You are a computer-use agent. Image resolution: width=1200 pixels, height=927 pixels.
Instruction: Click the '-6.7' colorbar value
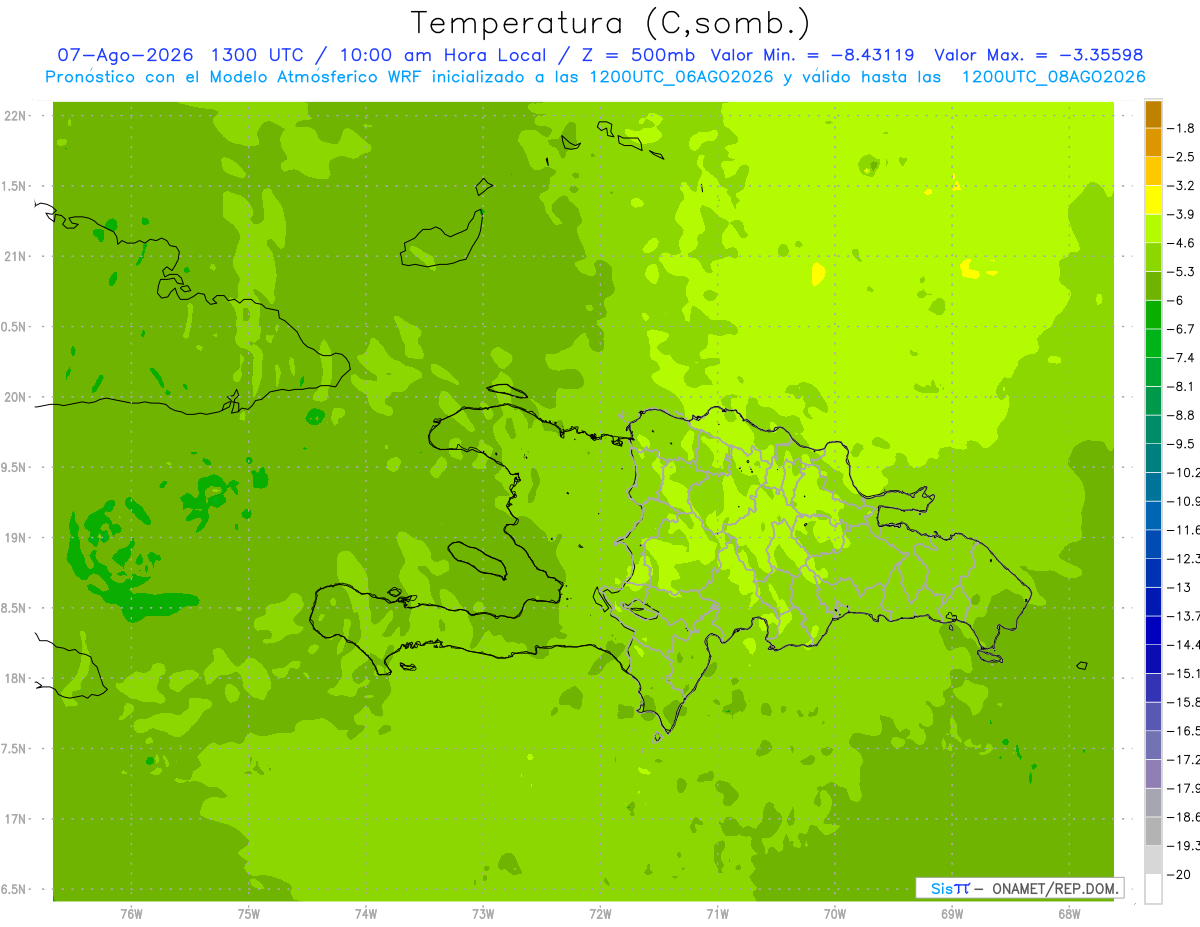pyautogui.click(x=1182, y=329)
